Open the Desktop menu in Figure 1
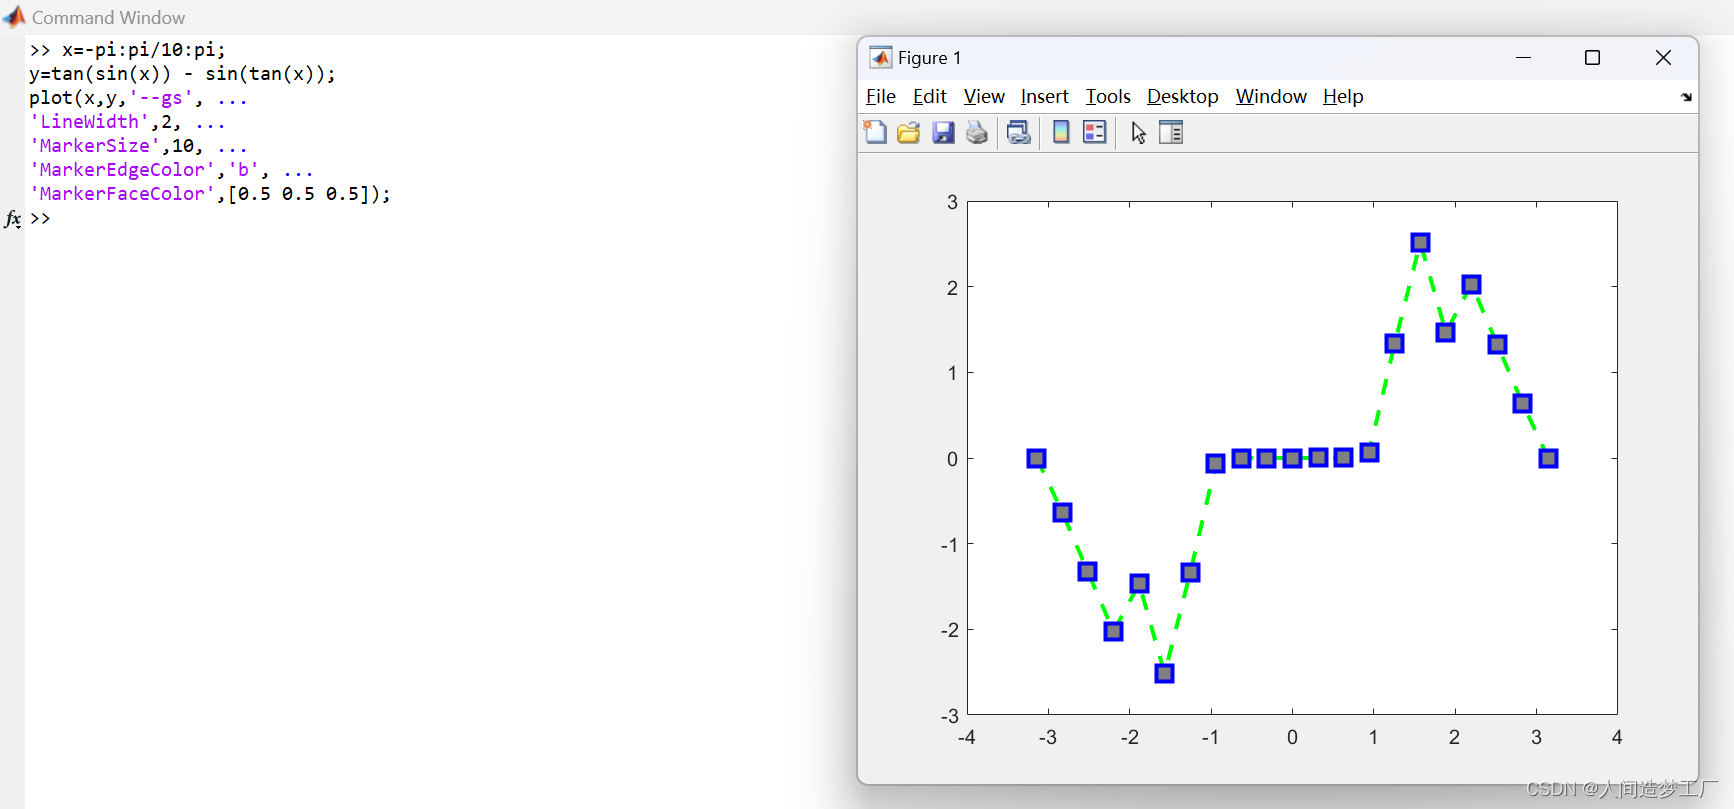 [1182, 96]
